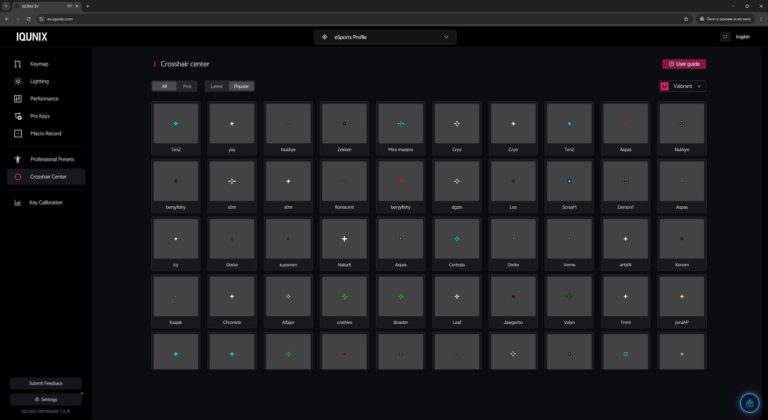Select the Demon1 crosshair
The image size is (768, 420).
tap(625, 186)
